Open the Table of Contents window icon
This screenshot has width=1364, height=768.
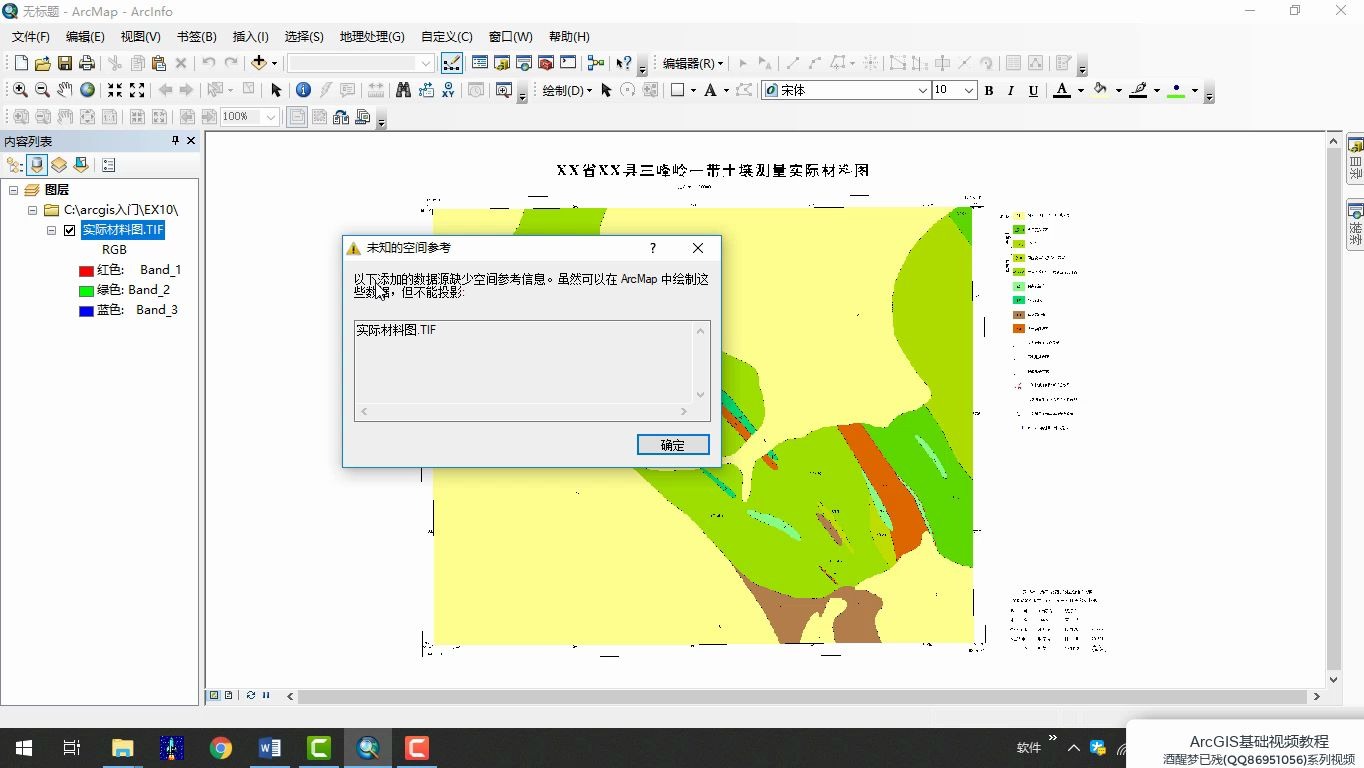pos(480,63)
